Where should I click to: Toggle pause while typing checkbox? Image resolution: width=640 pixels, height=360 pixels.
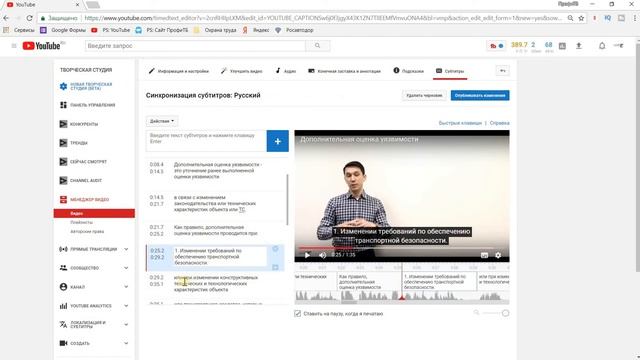point(298,313)
